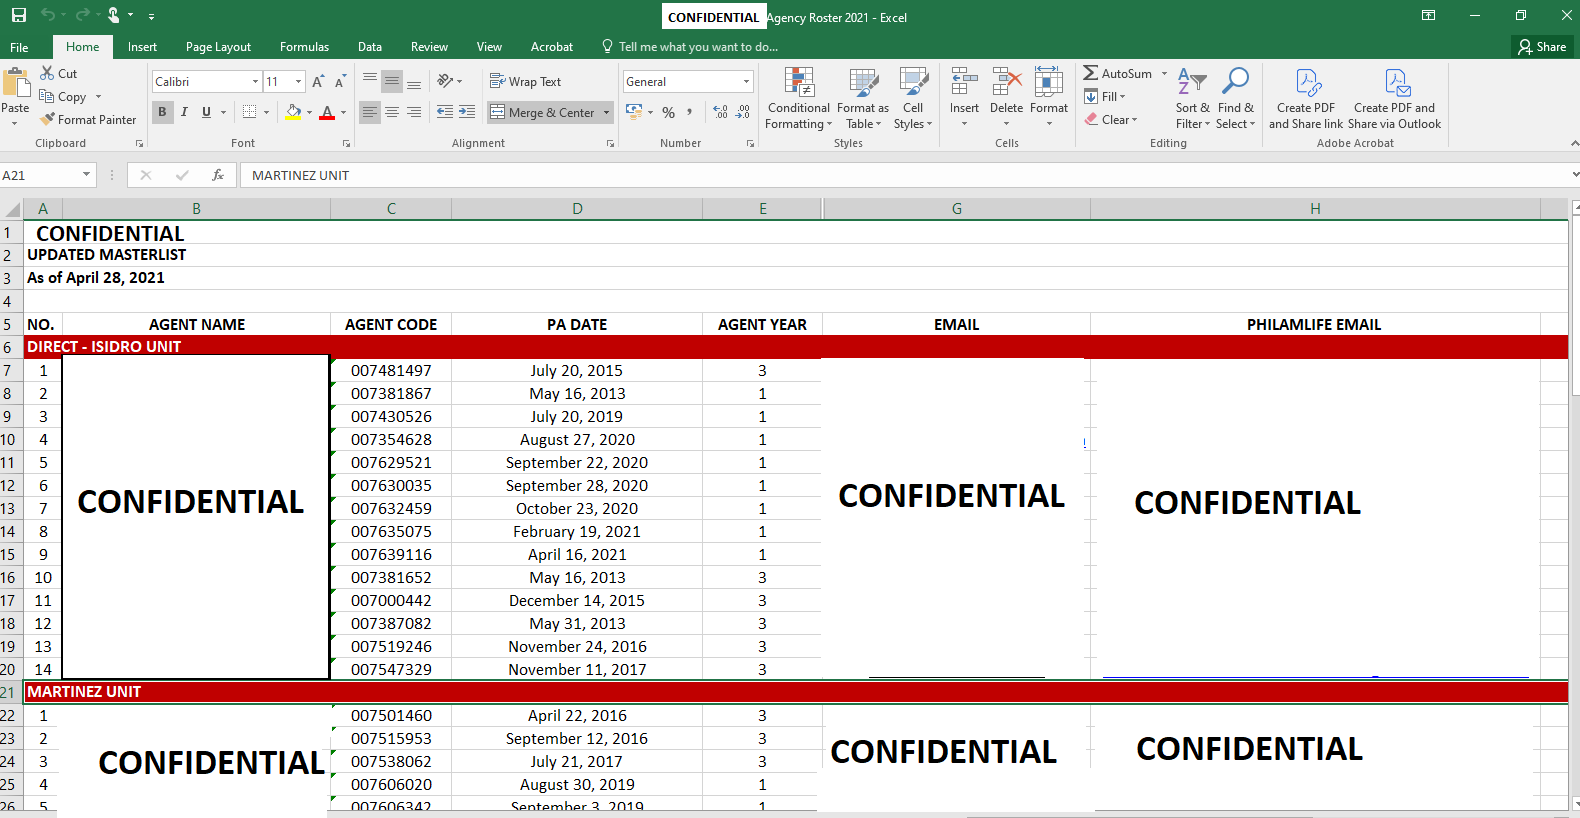1580x818 pixels.
Task: Increase indent of cell content
Action: tap(467, 112)
